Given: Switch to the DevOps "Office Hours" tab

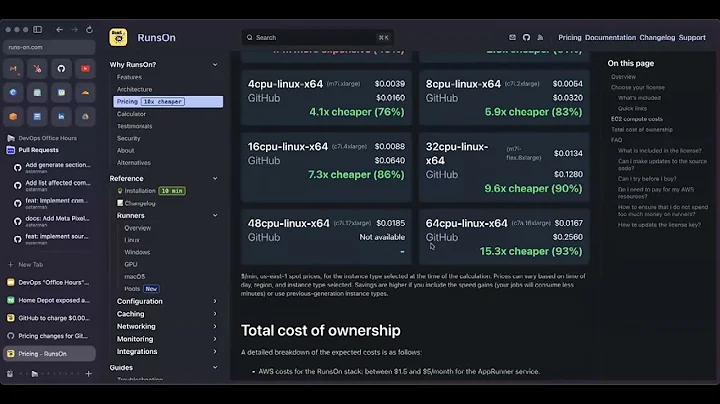Looking at the screenshot, I should (x=50, y=282).
